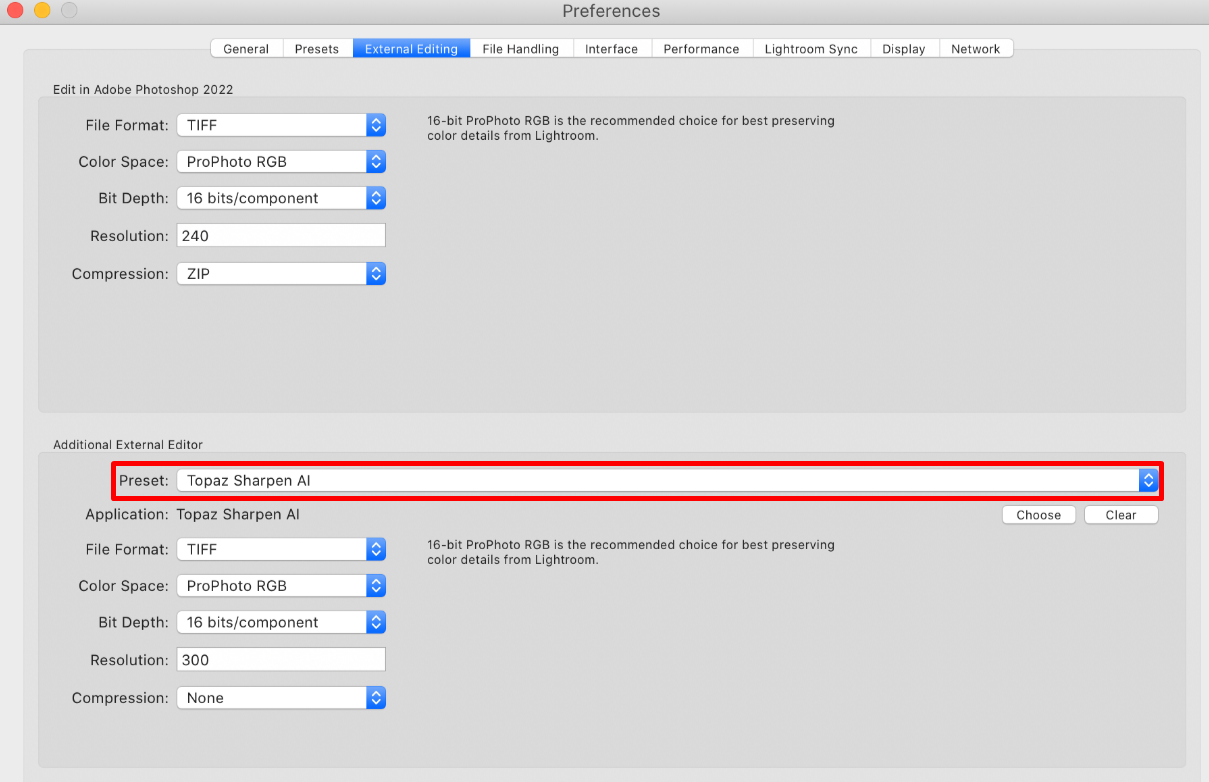Click the 'Application: Topaz Sharpen AI' text
Screen dimensions: 1209x782
point(192,514)
